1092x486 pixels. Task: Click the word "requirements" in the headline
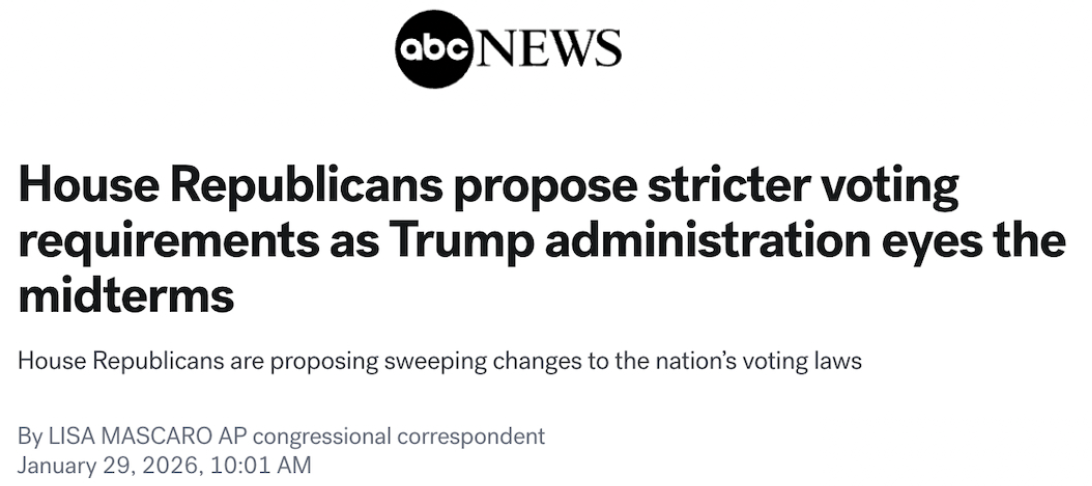click(x=172, y=243)
